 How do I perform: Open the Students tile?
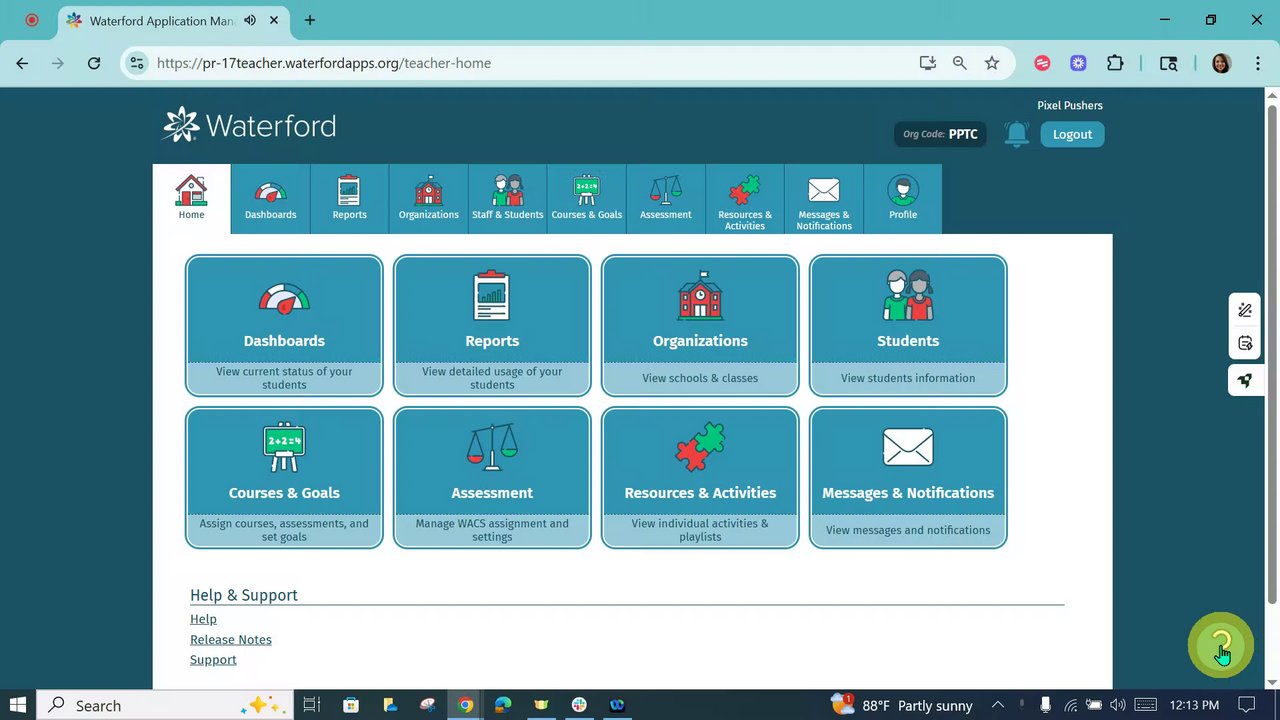pos(908,326)
